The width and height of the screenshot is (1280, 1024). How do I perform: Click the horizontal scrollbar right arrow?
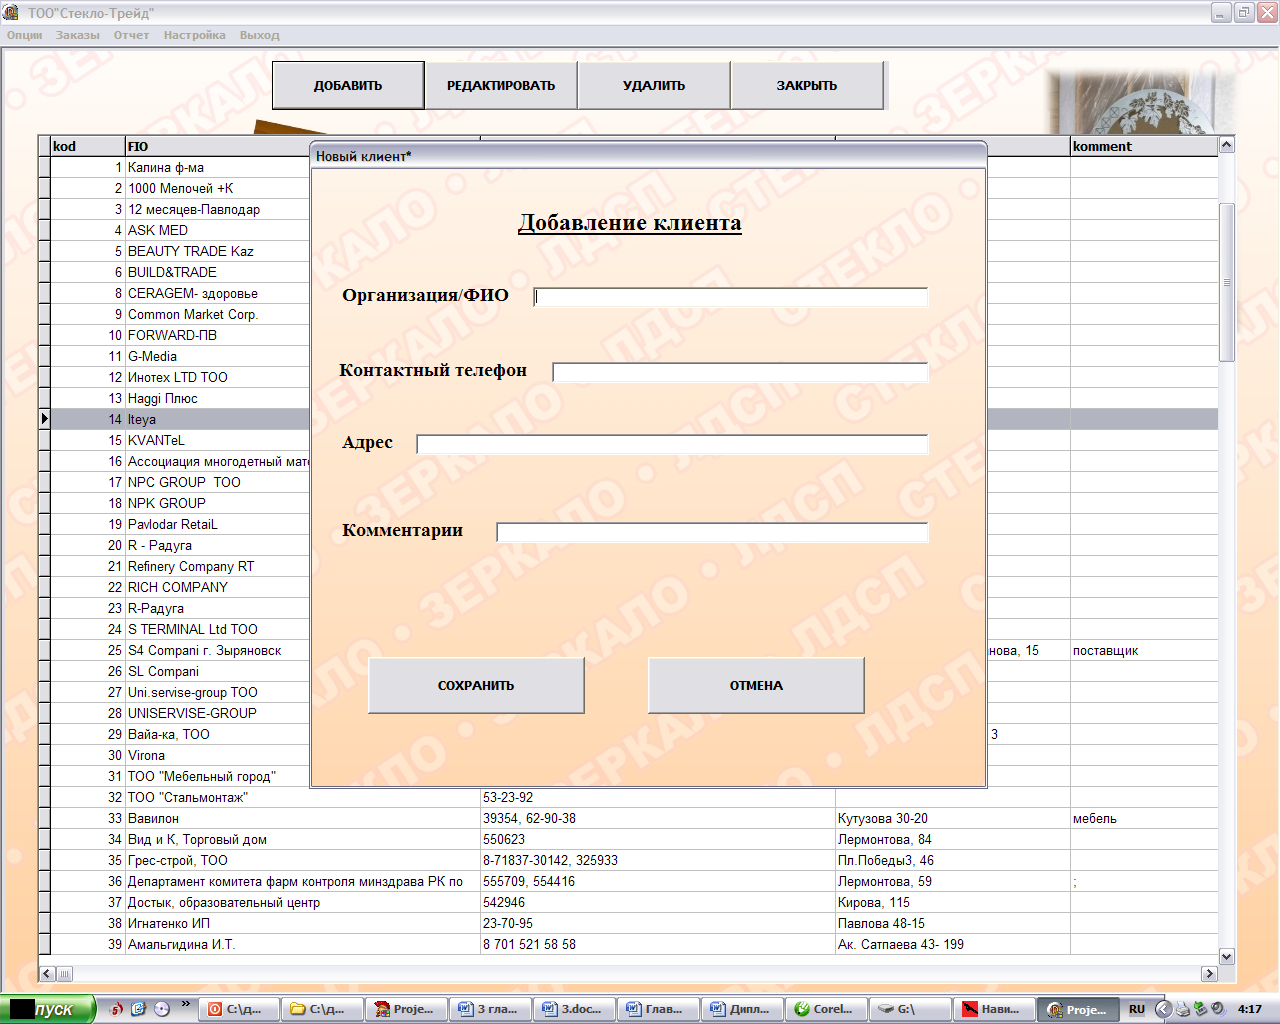(1209, 973)
